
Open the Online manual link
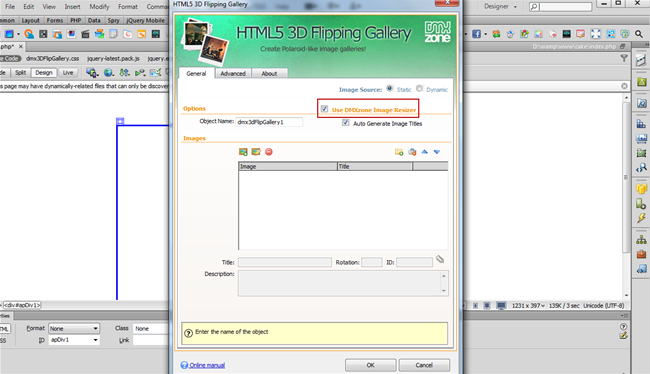pyautogui.click(x=207, y=365)
